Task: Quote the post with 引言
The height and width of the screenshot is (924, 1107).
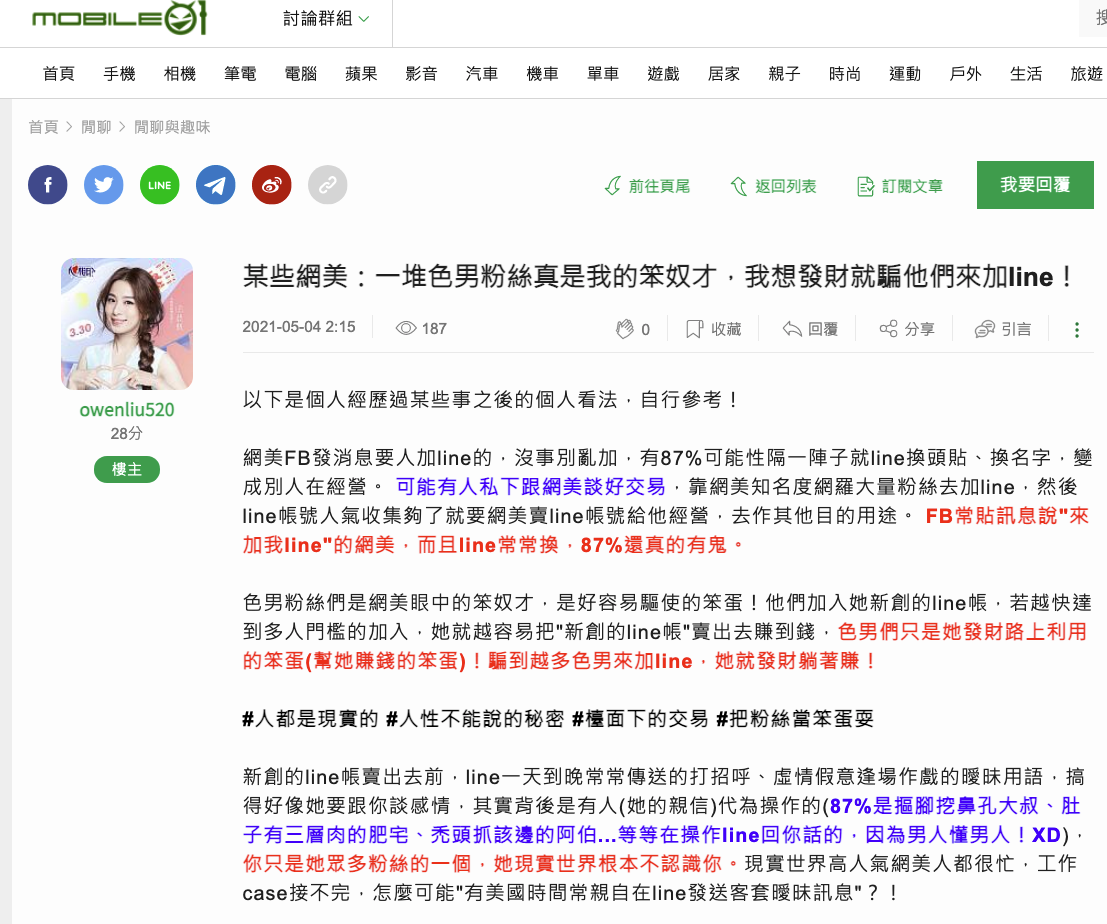Action: 1003,329
